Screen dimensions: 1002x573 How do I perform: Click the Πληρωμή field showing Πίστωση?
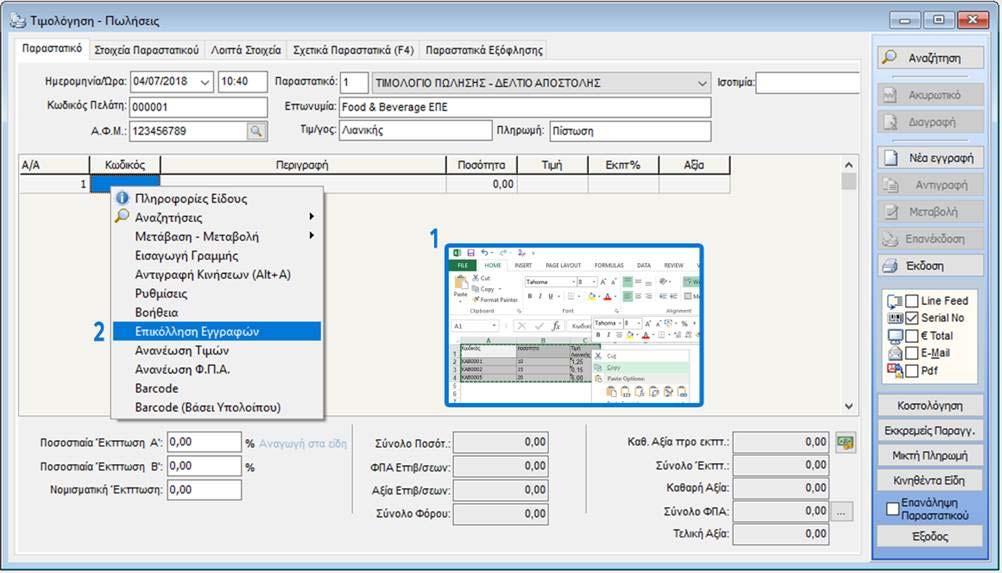(630, 131)
